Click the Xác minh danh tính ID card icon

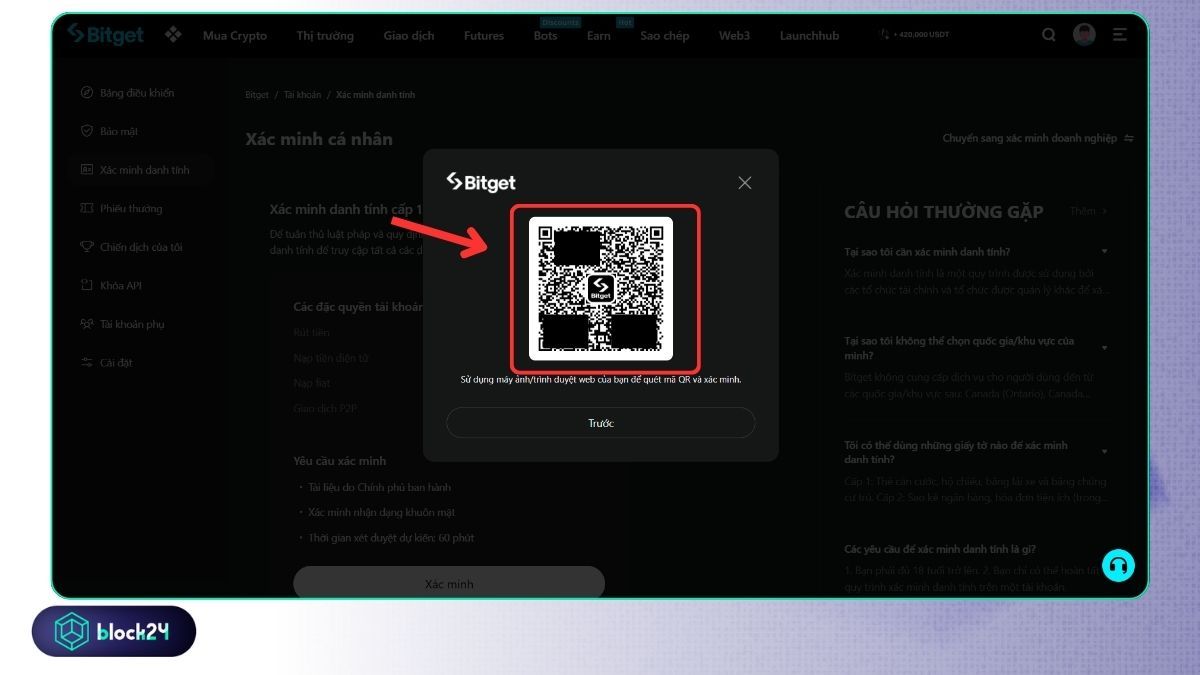tap(87, 170)
